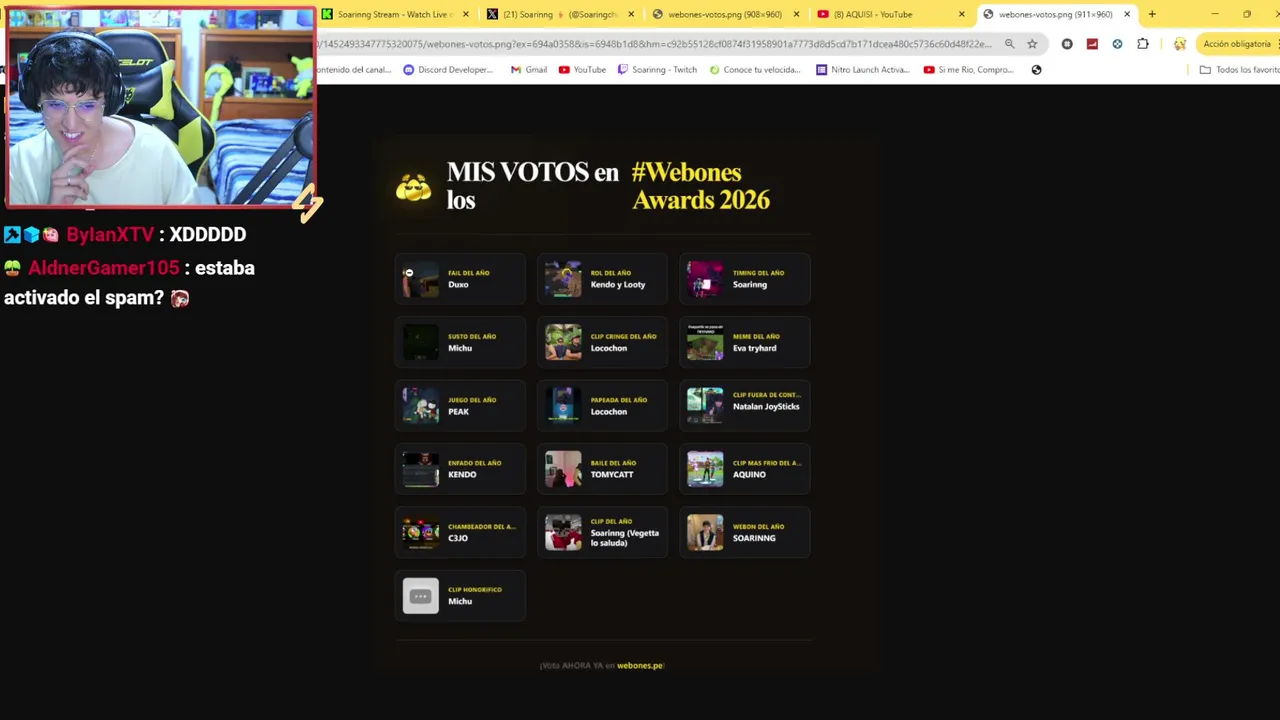Click the Meme del Año Eva tryhard thumbnail
The width and height of the screenshot is (1280, 720).
705,342
